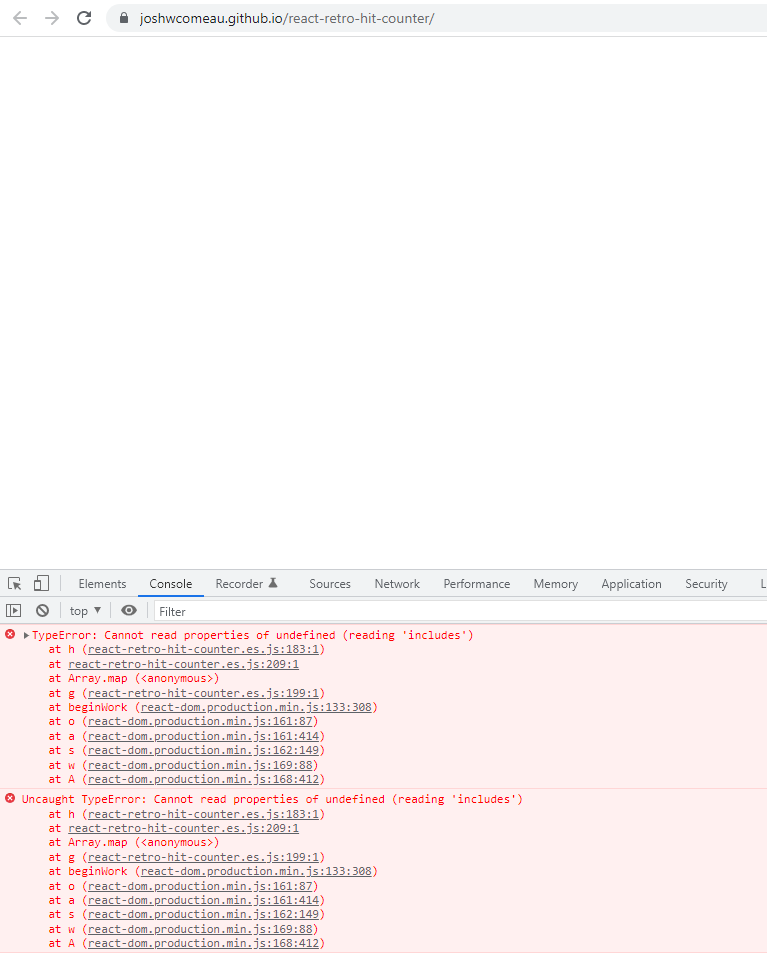Click the live expression eye icon
The image size is (767, 955).
(129, 610)
